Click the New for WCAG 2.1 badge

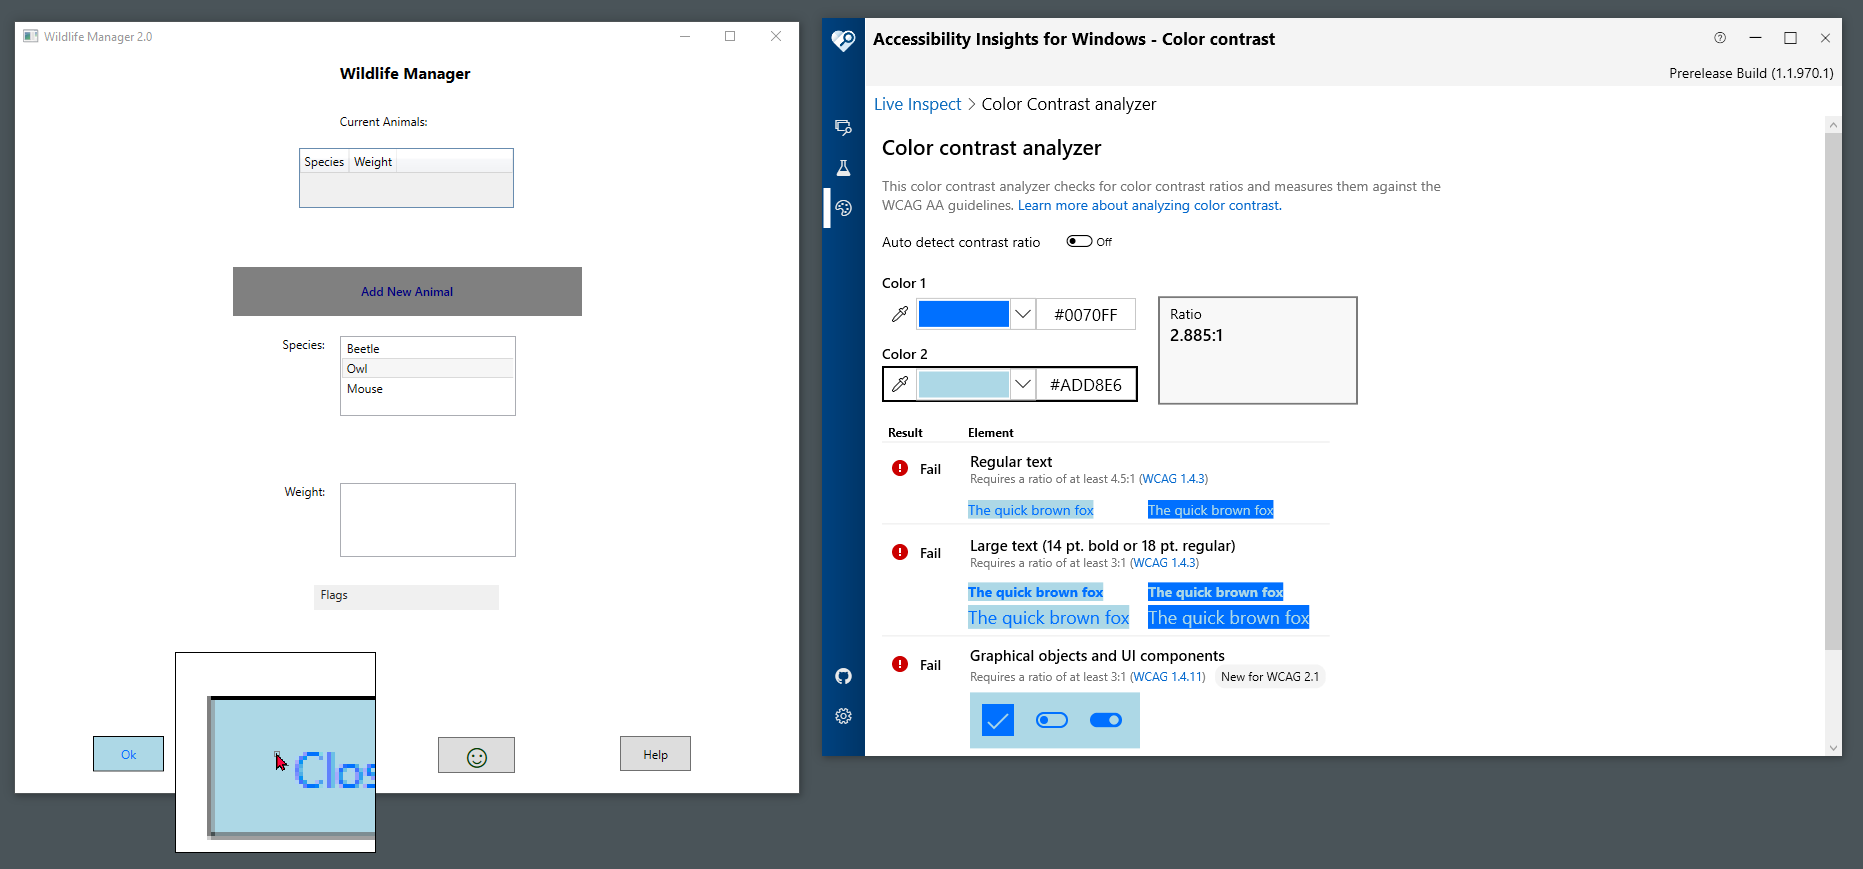tap(1270, 677)
